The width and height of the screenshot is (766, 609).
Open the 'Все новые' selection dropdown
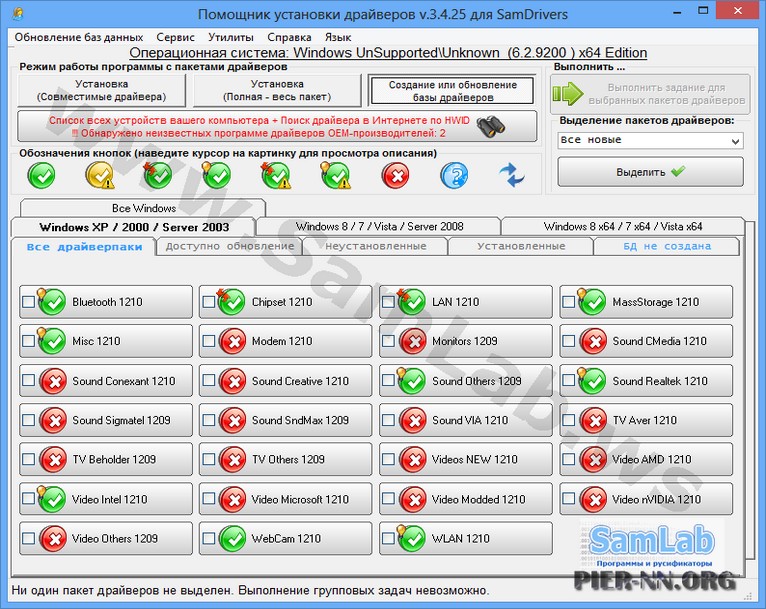coord(650,141)
